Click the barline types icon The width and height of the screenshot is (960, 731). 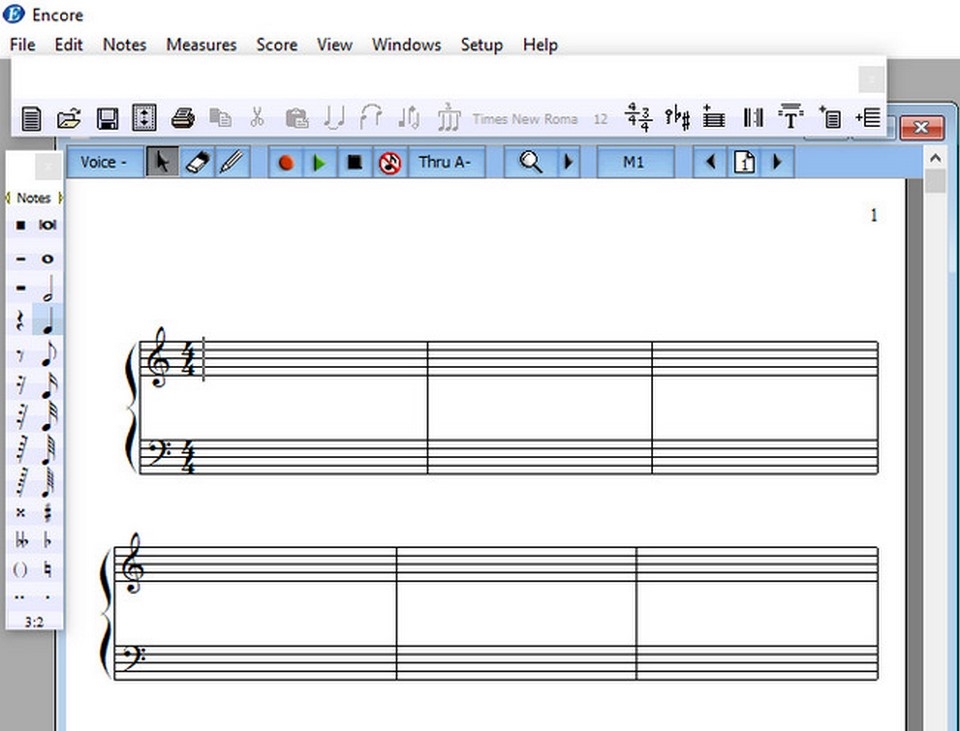[x=752, y=118]
